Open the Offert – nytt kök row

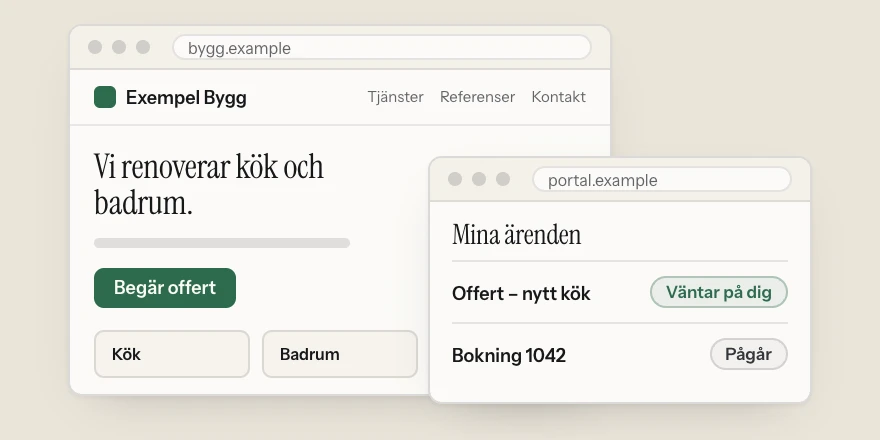(620, 292)
